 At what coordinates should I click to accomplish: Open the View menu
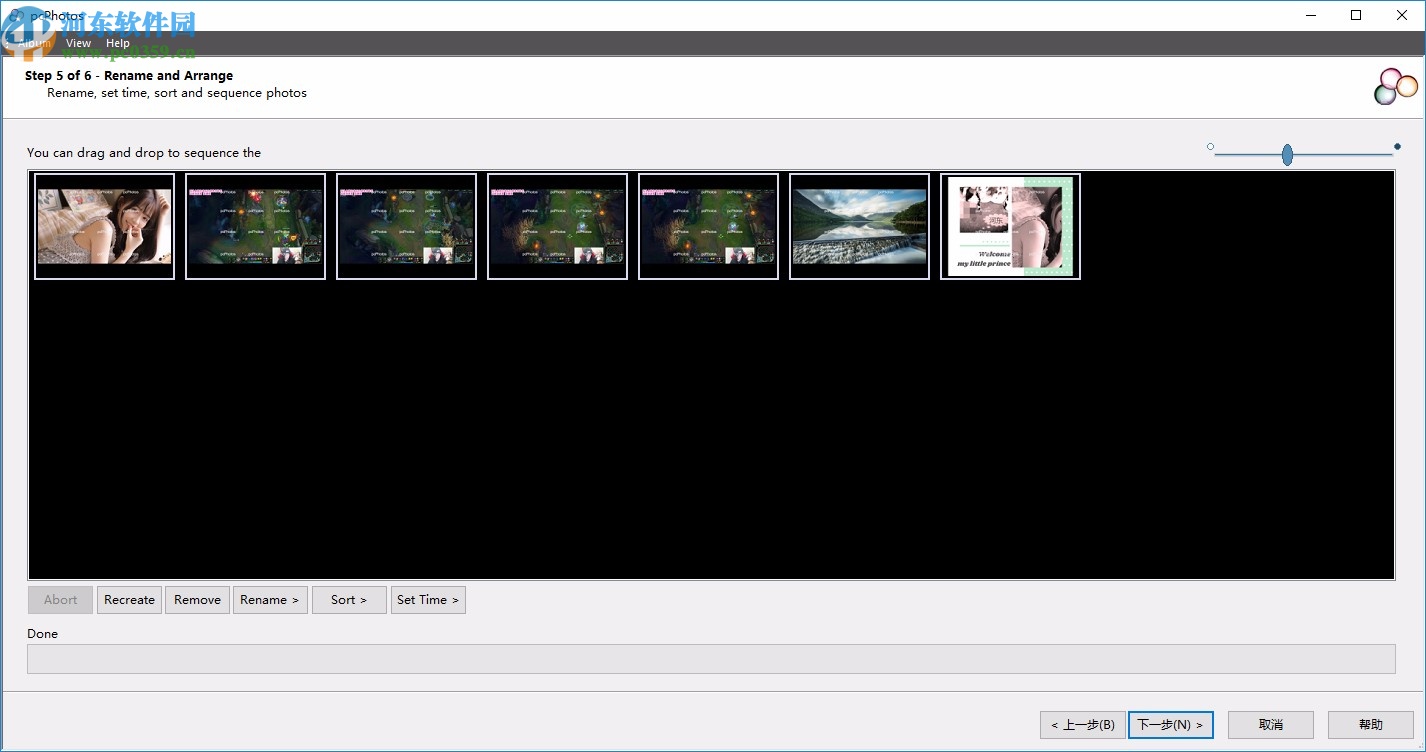(x=78, y=43)
